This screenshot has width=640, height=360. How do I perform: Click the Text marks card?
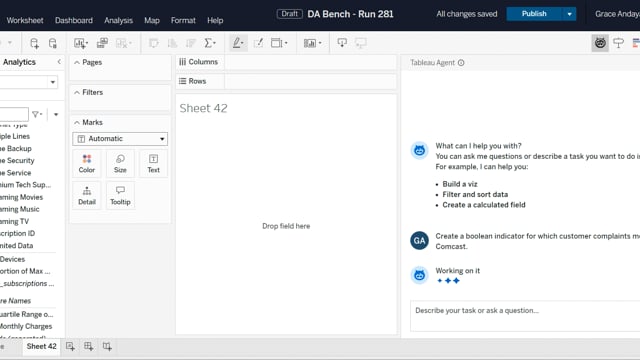pos(153,163)
